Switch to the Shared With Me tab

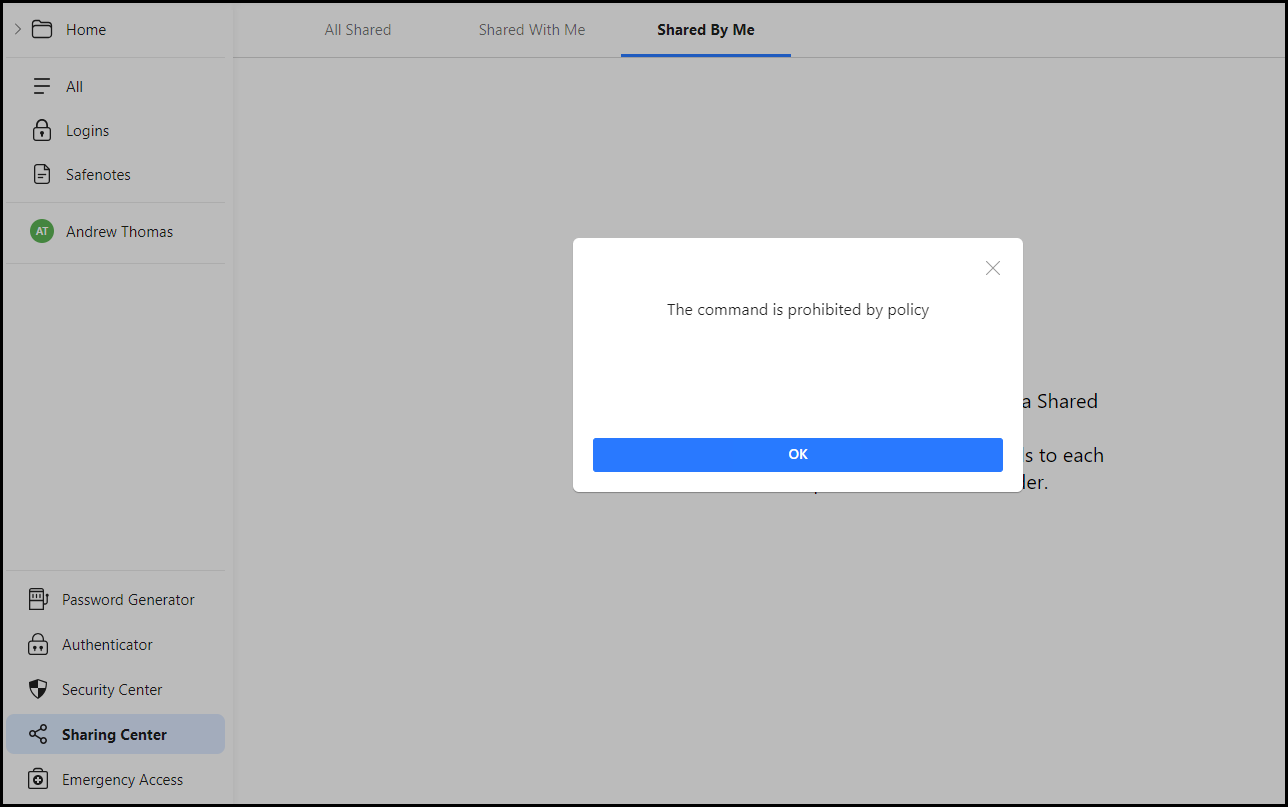coord(531,29)
